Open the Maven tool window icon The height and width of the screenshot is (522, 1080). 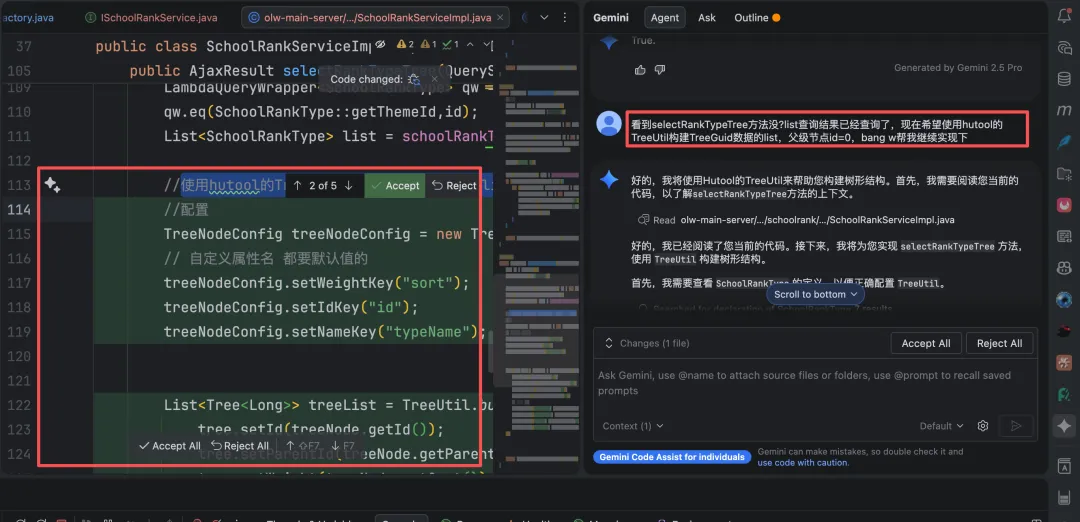pos(1064,110)
